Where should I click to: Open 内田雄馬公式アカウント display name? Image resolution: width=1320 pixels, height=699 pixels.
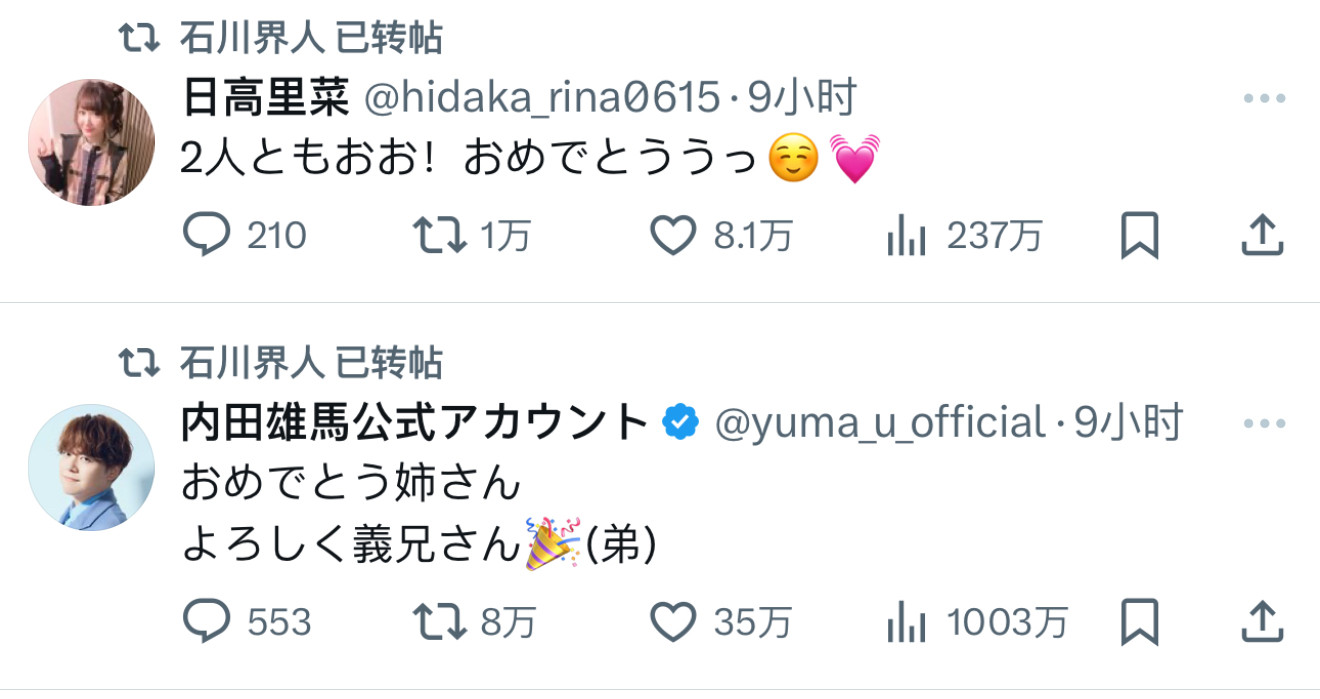415,422
